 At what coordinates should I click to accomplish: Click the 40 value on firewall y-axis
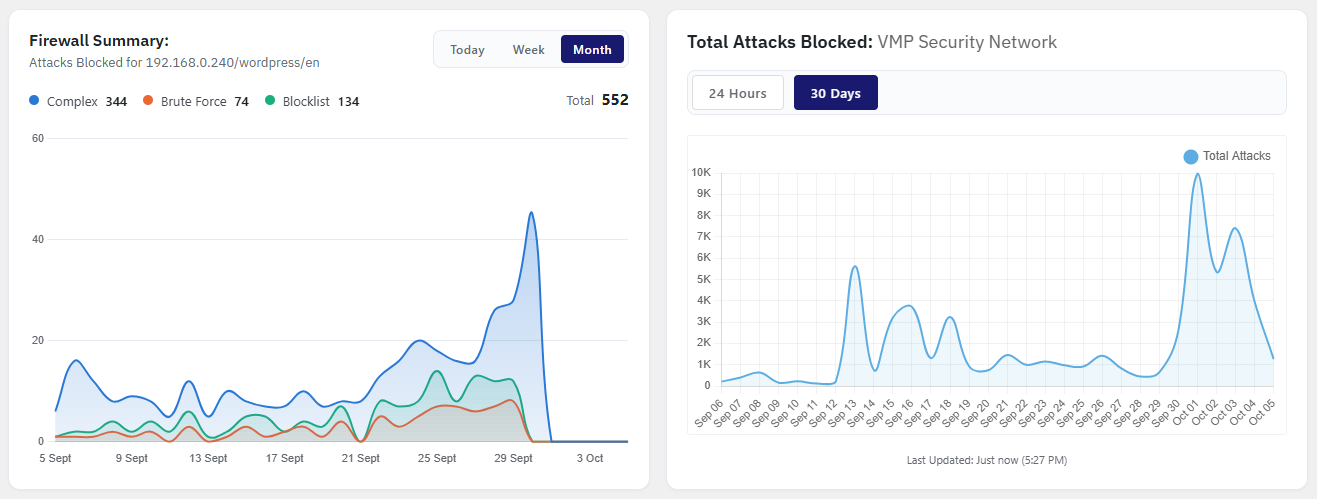[x=38, y=239]
